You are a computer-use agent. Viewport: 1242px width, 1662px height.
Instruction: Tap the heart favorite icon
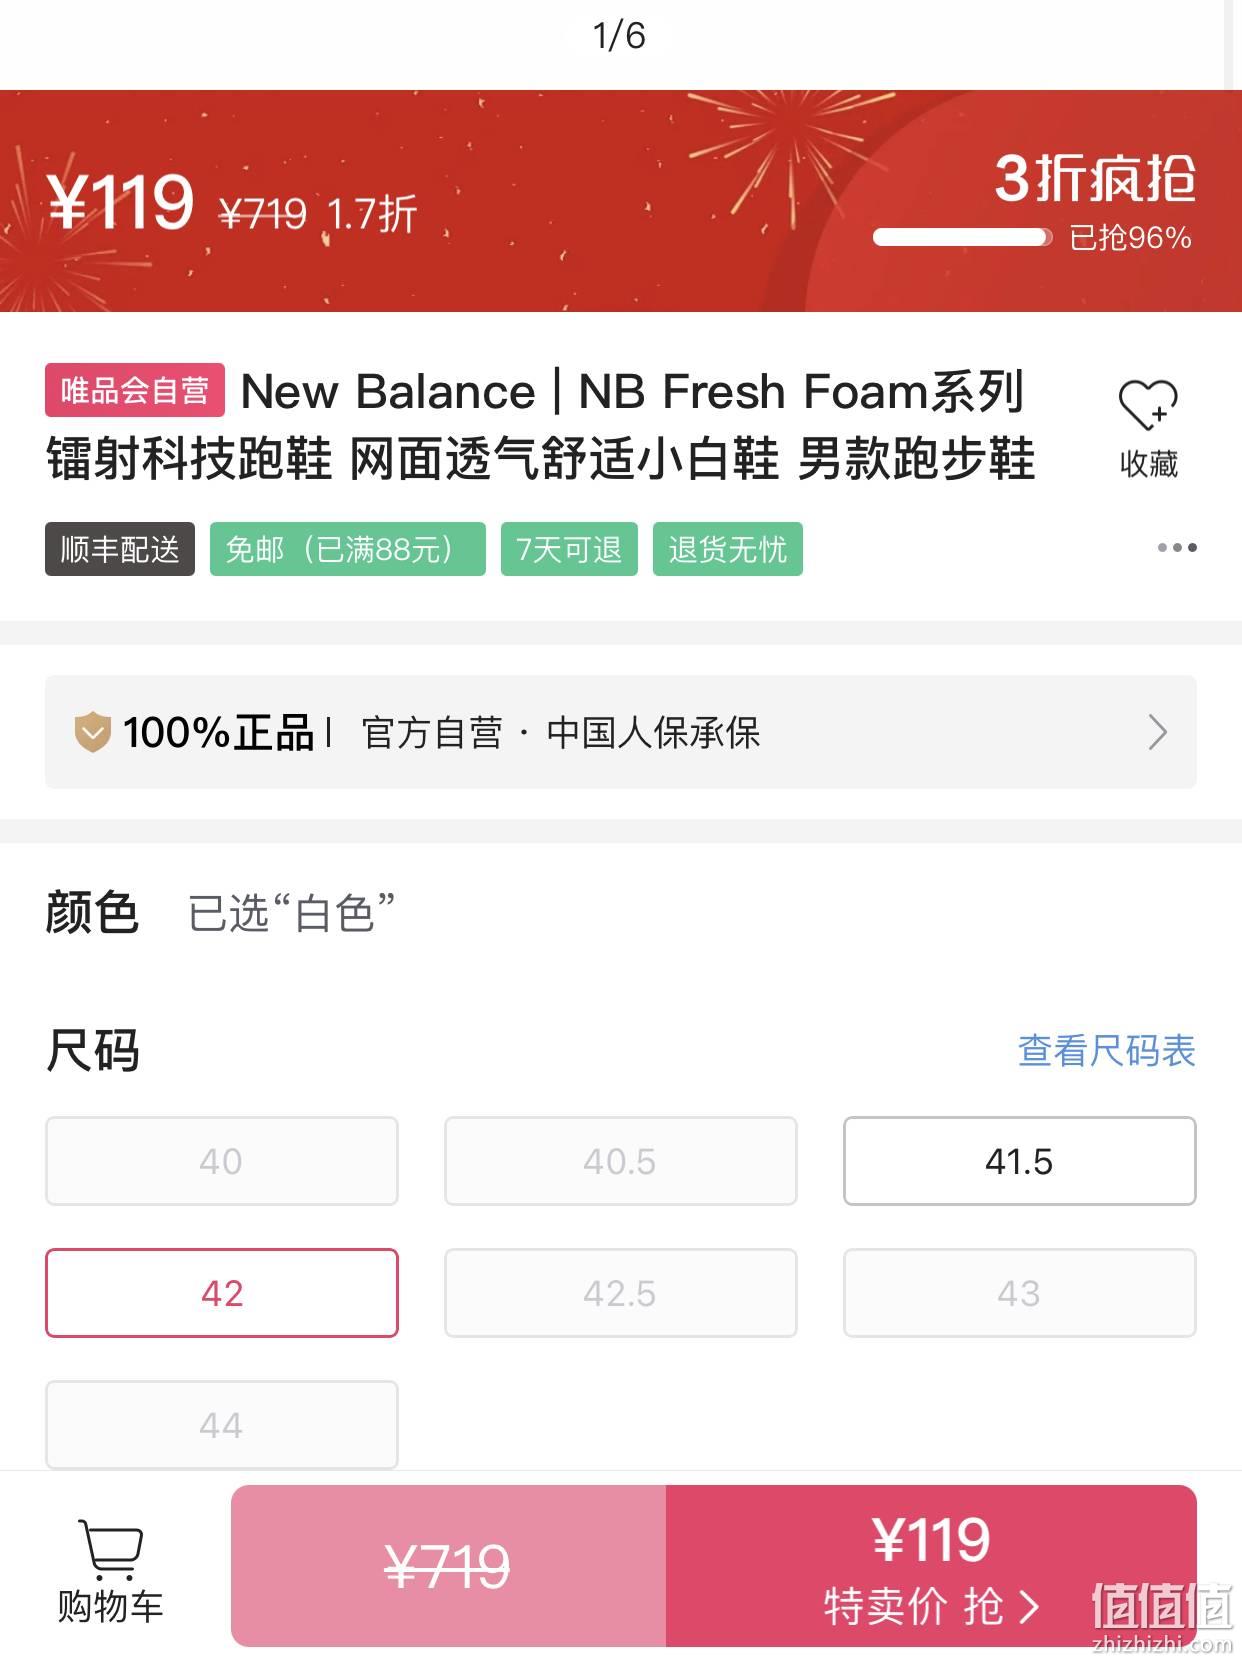pos(1148,405)
